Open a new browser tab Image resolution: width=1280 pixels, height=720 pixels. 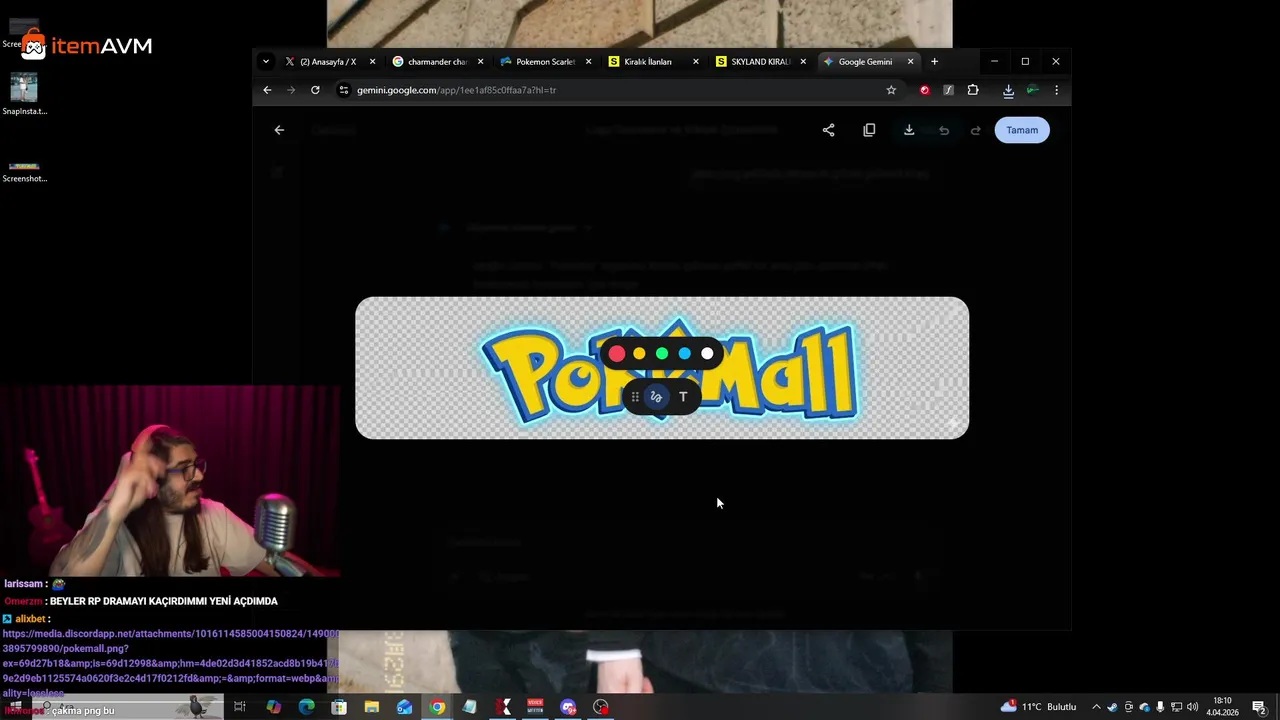click(935, 62)
